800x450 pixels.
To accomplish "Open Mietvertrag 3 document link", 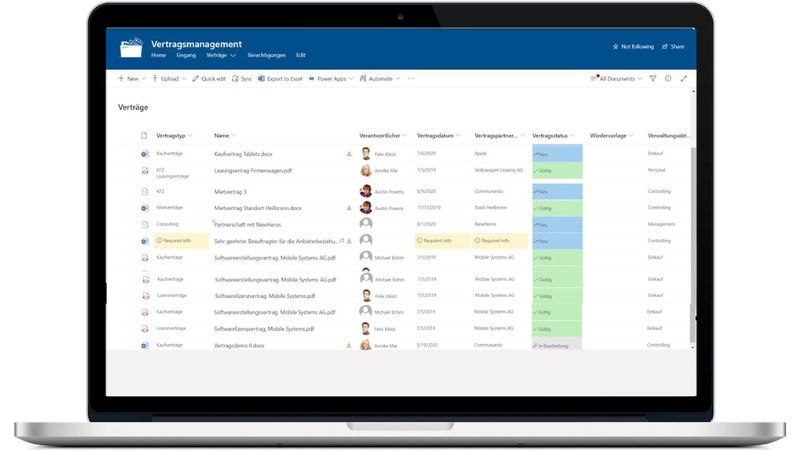I will tap(230, 191).
